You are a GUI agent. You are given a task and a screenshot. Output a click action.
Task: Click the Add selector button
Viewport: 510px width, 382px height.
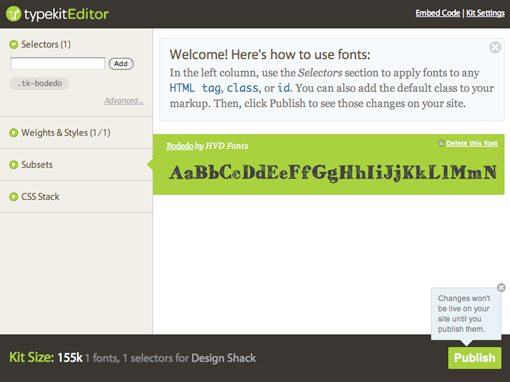[121, 64]
